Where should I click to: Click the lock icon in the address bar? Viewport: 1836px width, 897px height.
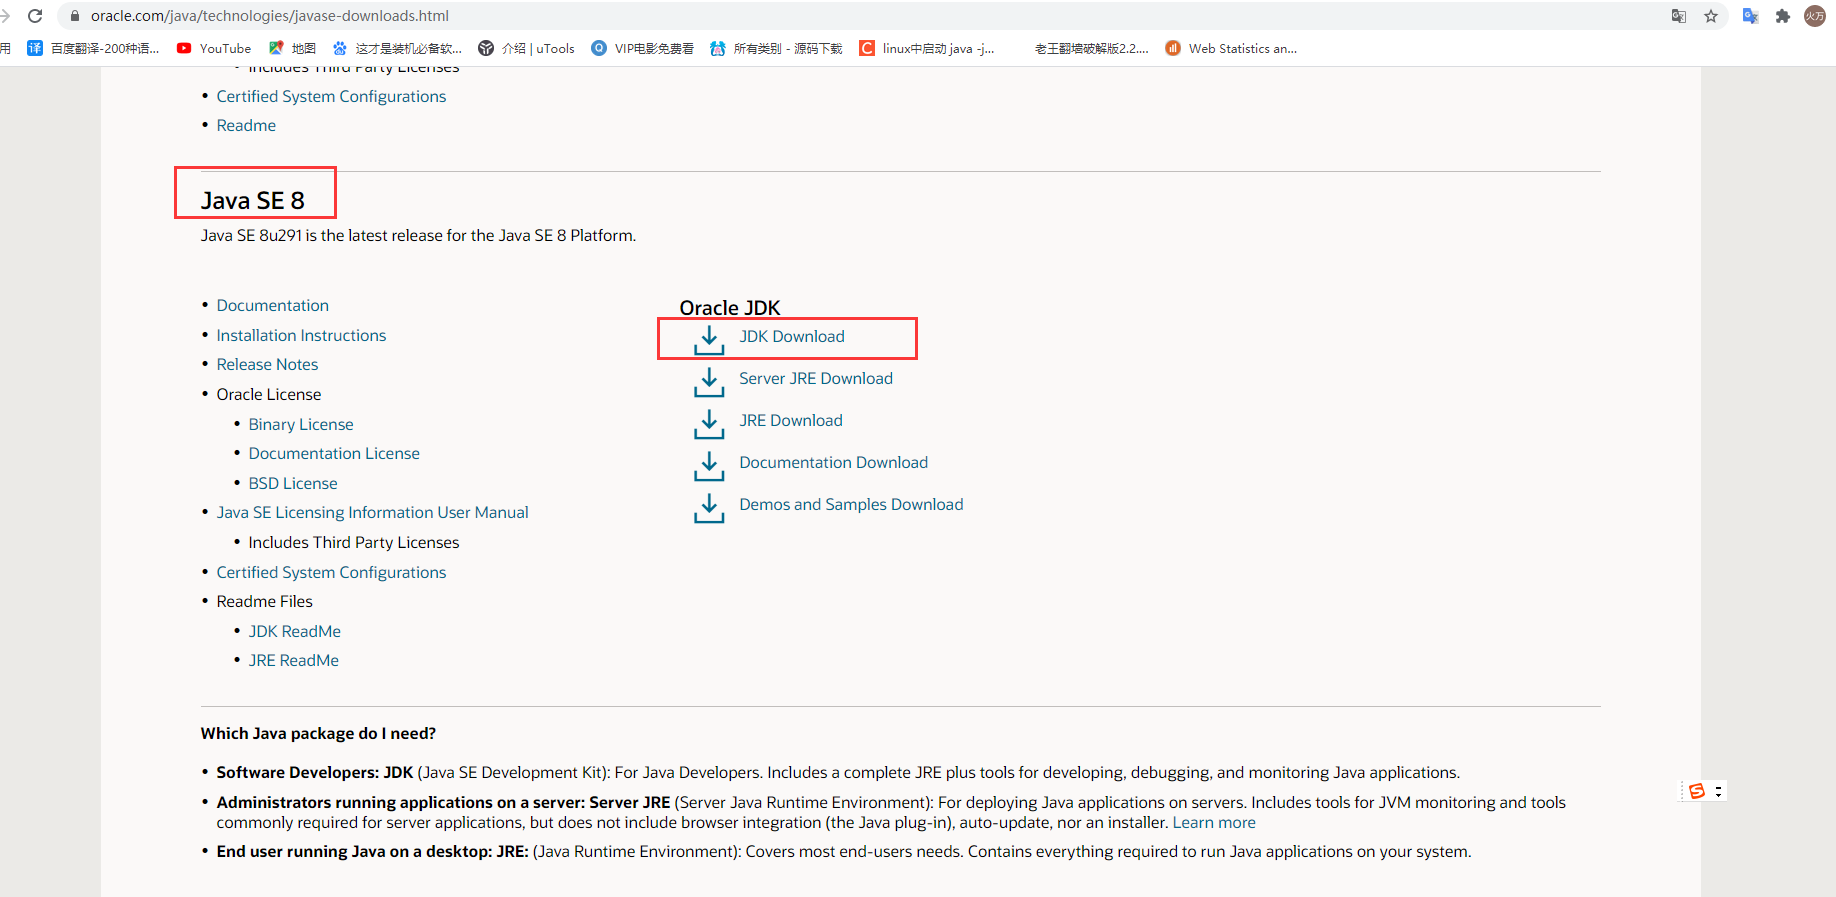(74, 16)
